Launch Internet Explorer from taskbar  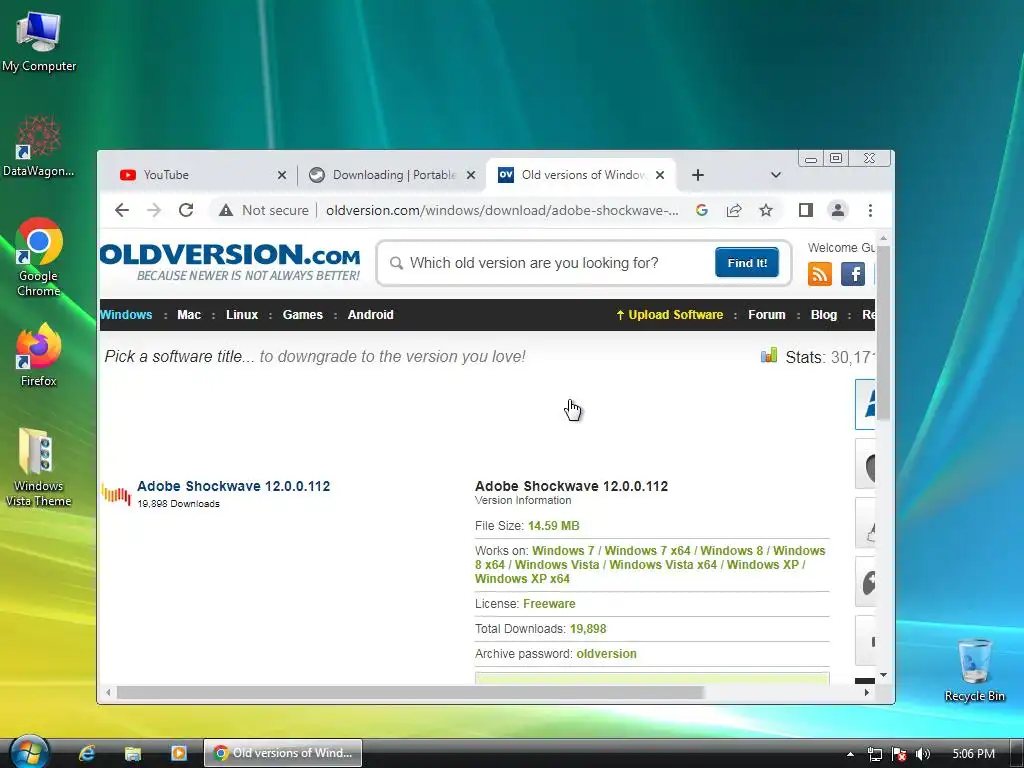[x=87, y=753]
